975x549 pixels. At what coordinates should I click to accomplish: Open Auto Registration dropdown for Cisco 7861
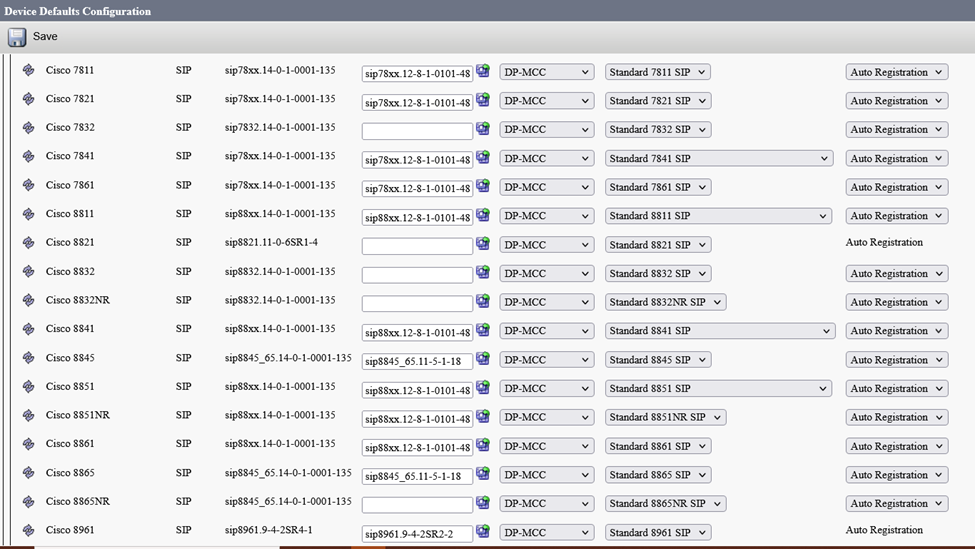point(896,187)
